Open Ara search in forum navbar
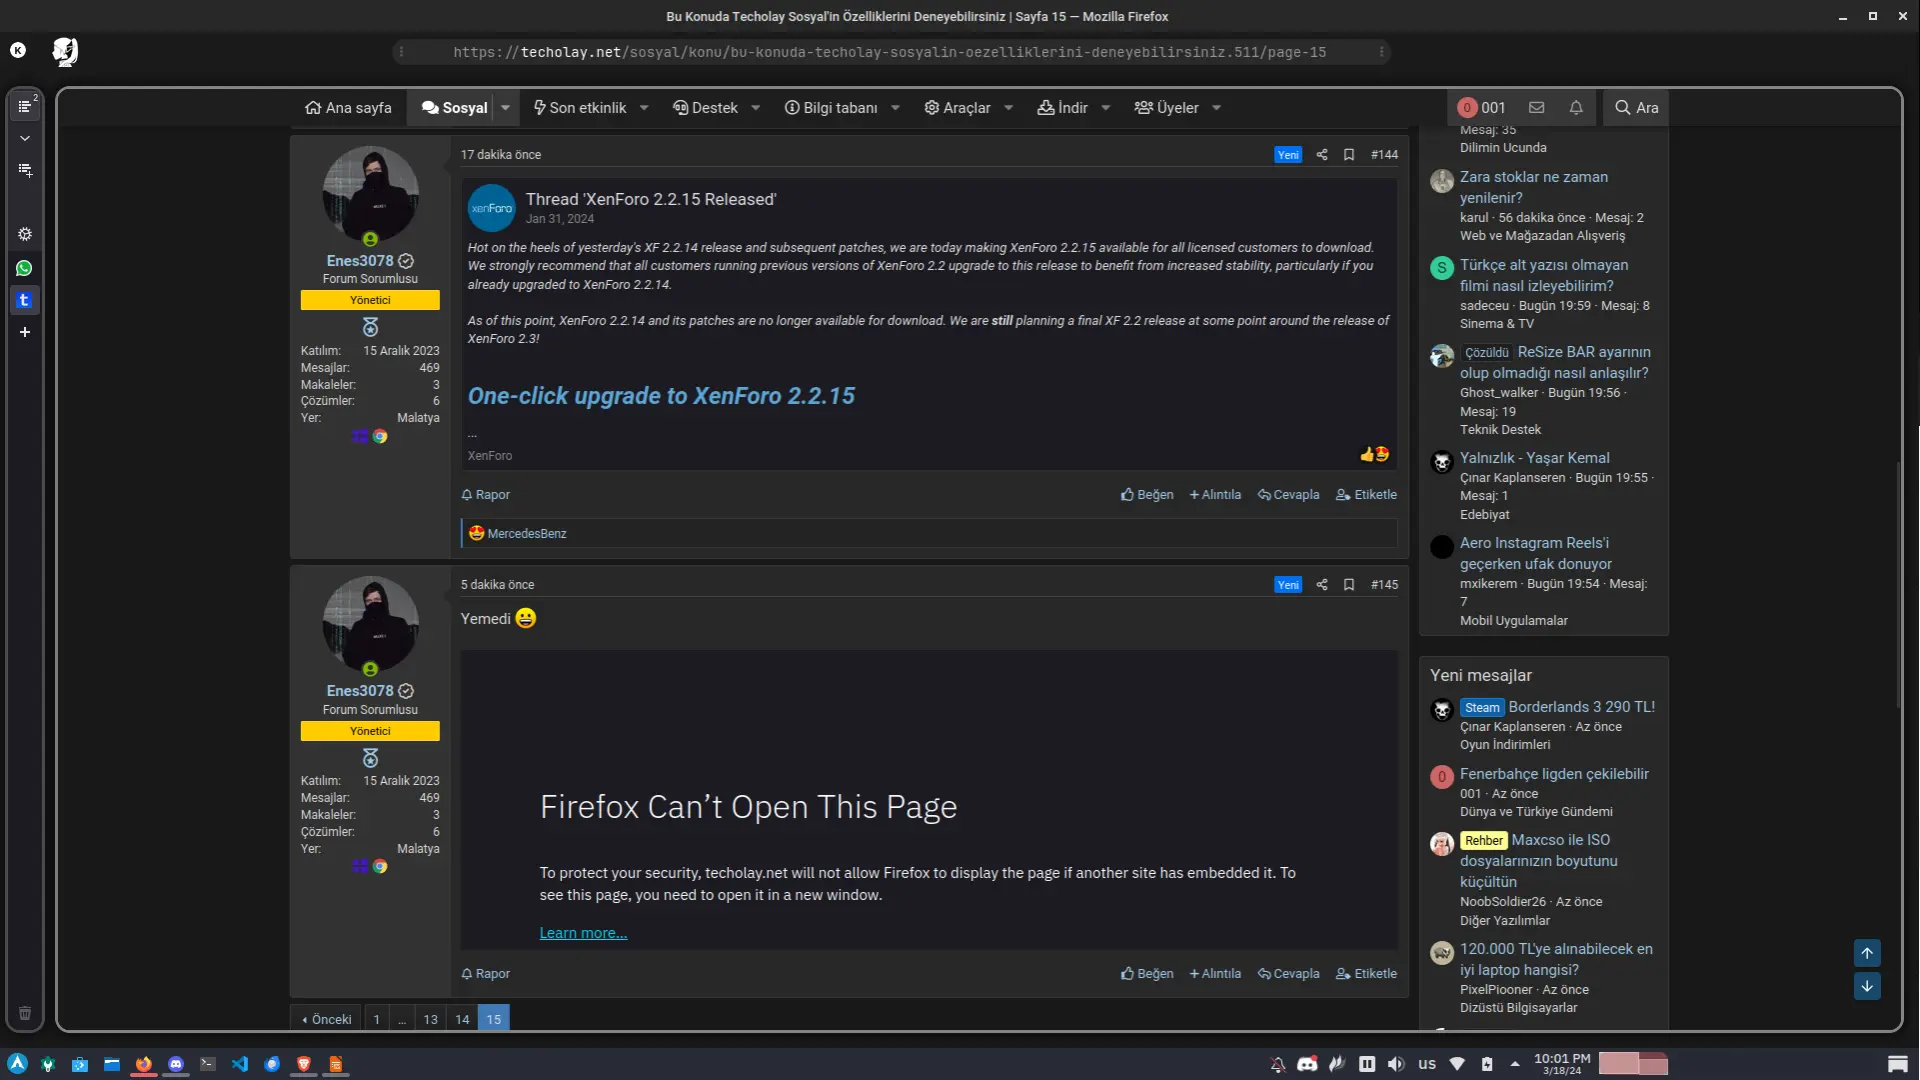This screenshot has height=1080, width=1920. point(1636,108)
